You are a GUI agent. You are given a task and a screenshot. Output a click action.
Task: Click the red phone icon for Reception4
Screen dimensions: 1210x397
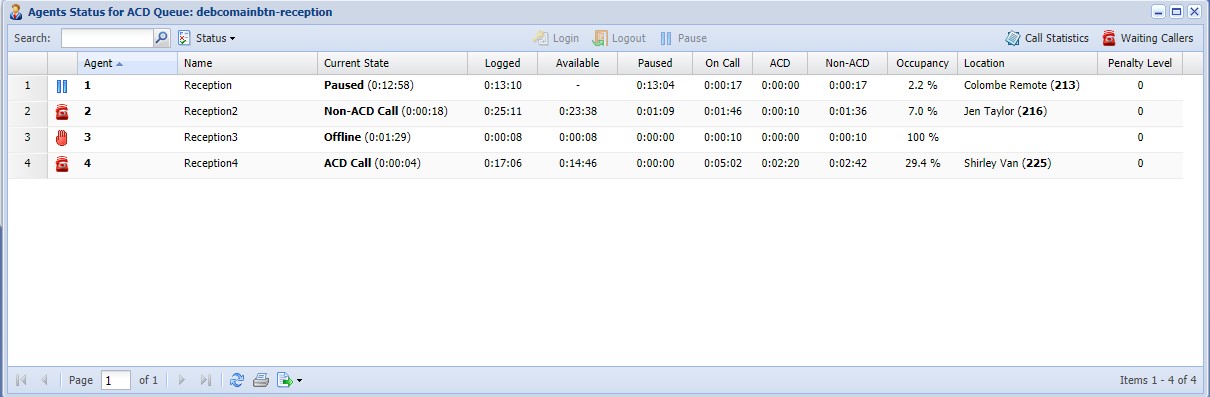pos(62,164)
